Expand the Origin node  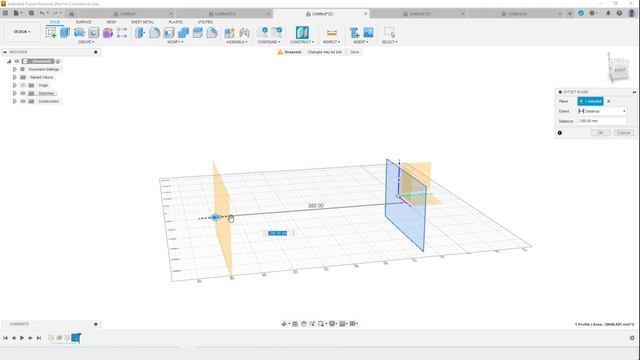pyautogui.click(x=15, y=85)
